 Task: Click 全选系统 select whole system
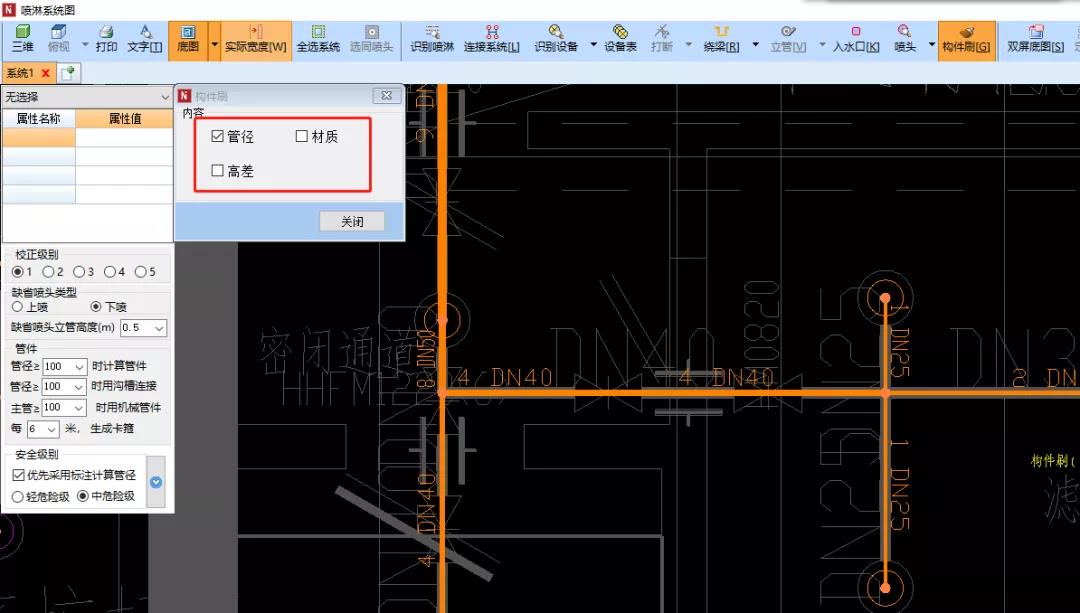pyautogui.click(x=318, y=39)
